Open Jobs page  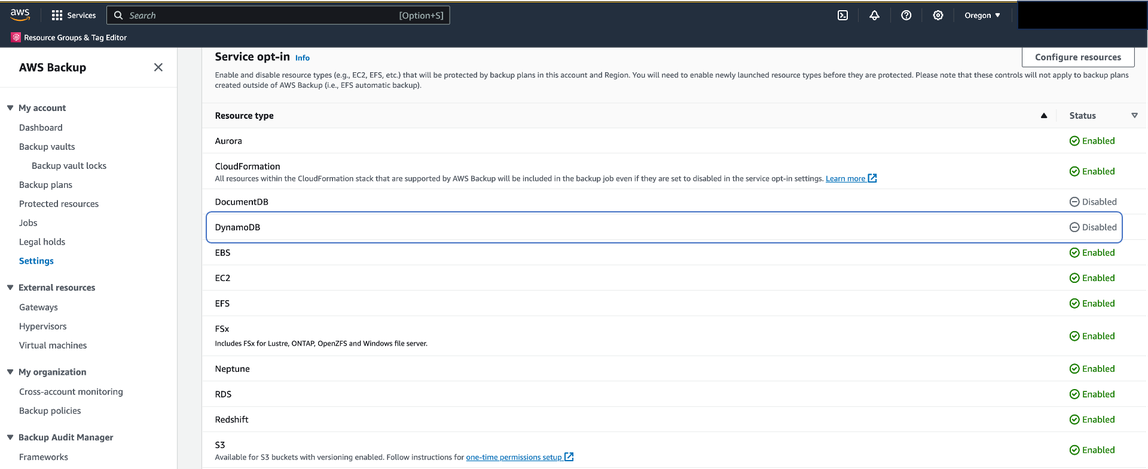(29, 222)
